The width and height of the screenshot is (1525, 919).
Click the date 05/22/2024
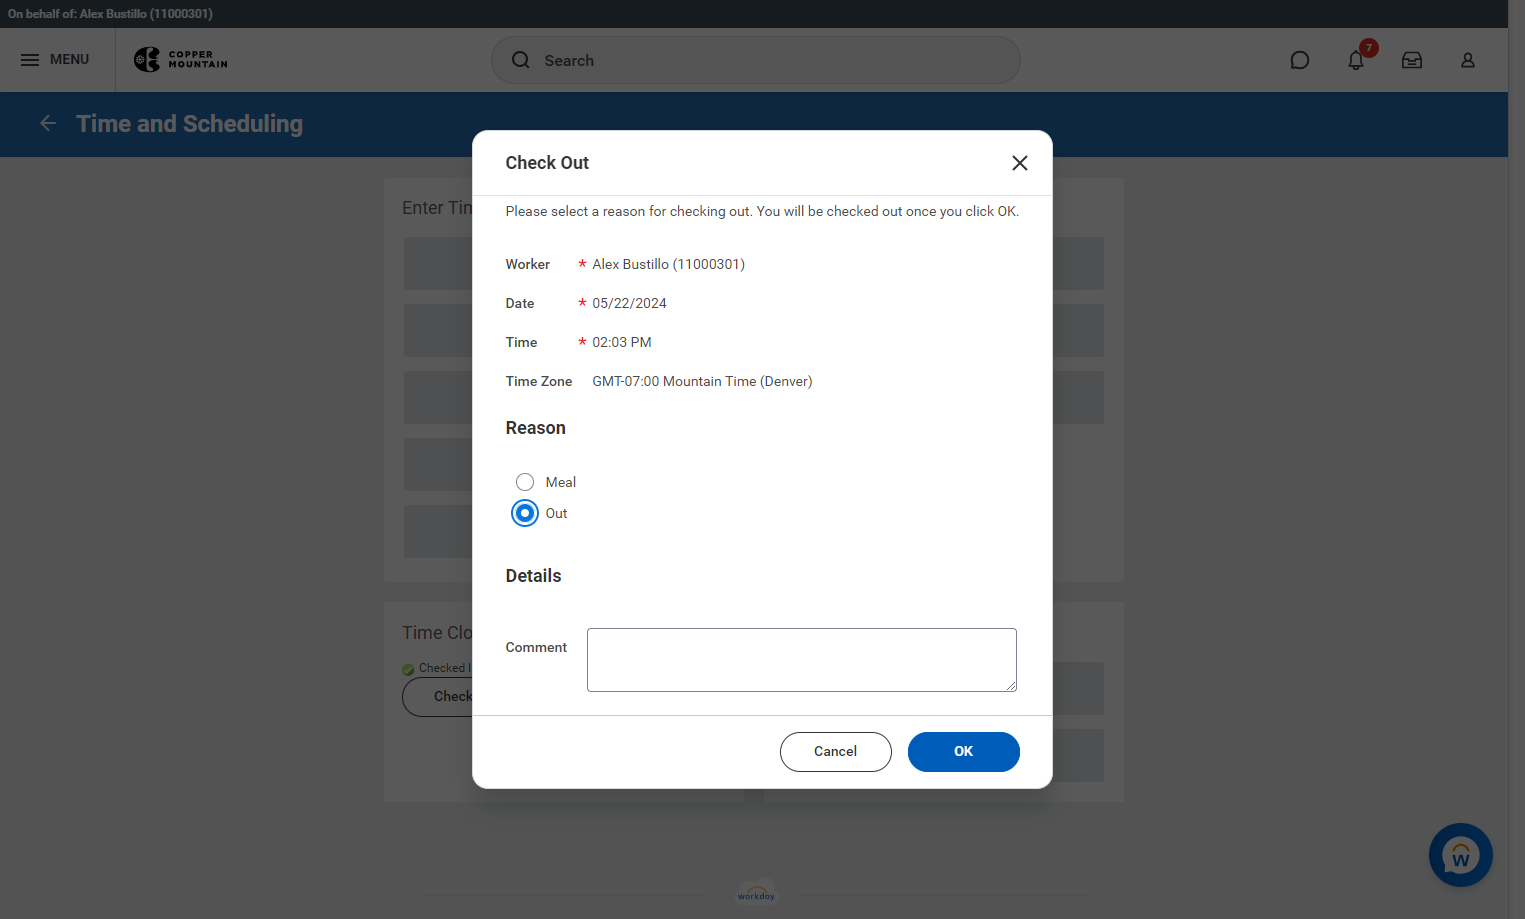click(630, 303)
